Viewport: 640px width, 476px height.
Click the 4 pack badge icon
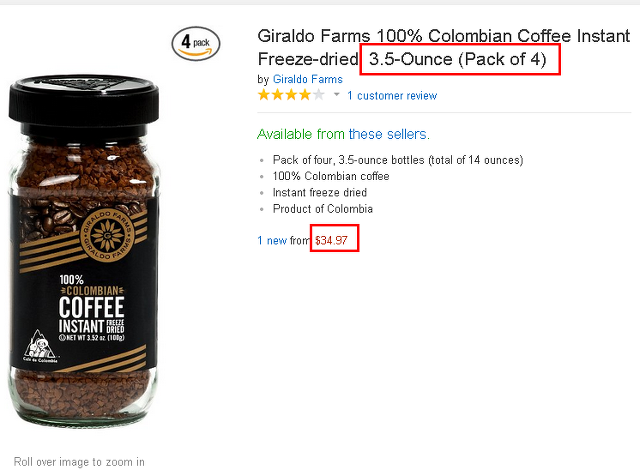pyautogui.click(x=196, y=43)
